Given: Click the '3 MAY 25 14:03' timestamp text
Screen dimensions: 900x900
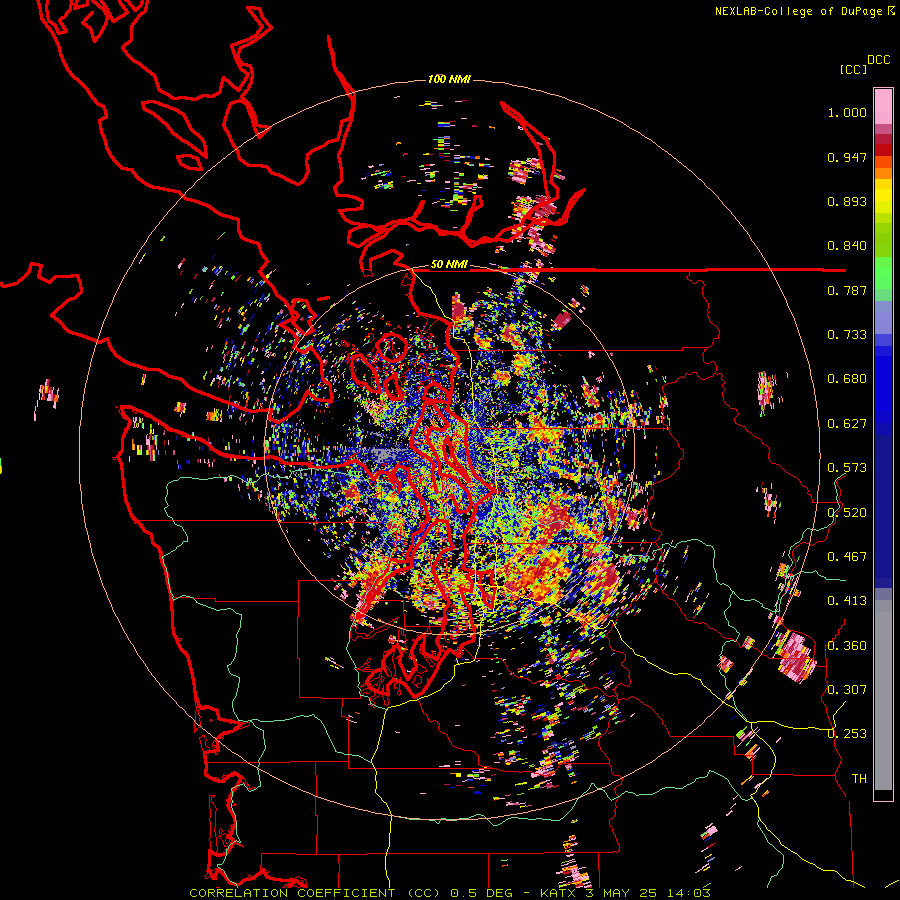Looking at the screenshot, I should point(648,893).
